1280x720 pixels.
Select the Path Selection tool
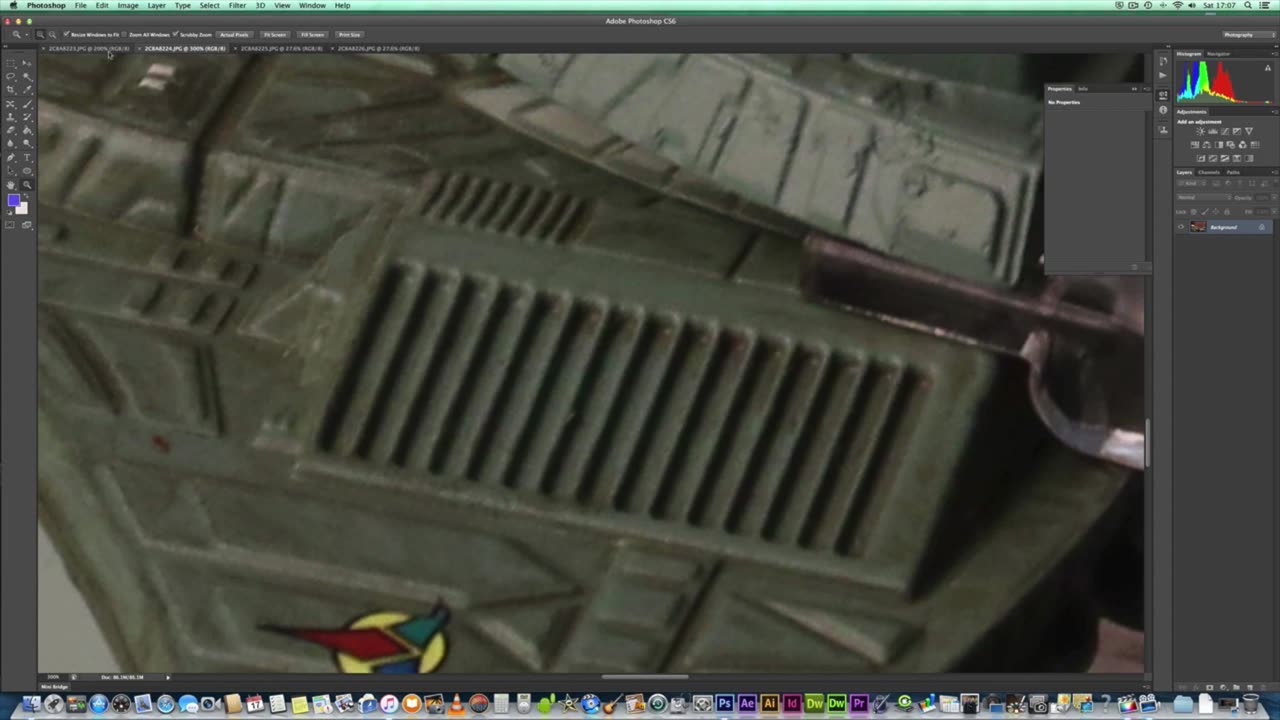pyautogui.click(x=10, y=171)
